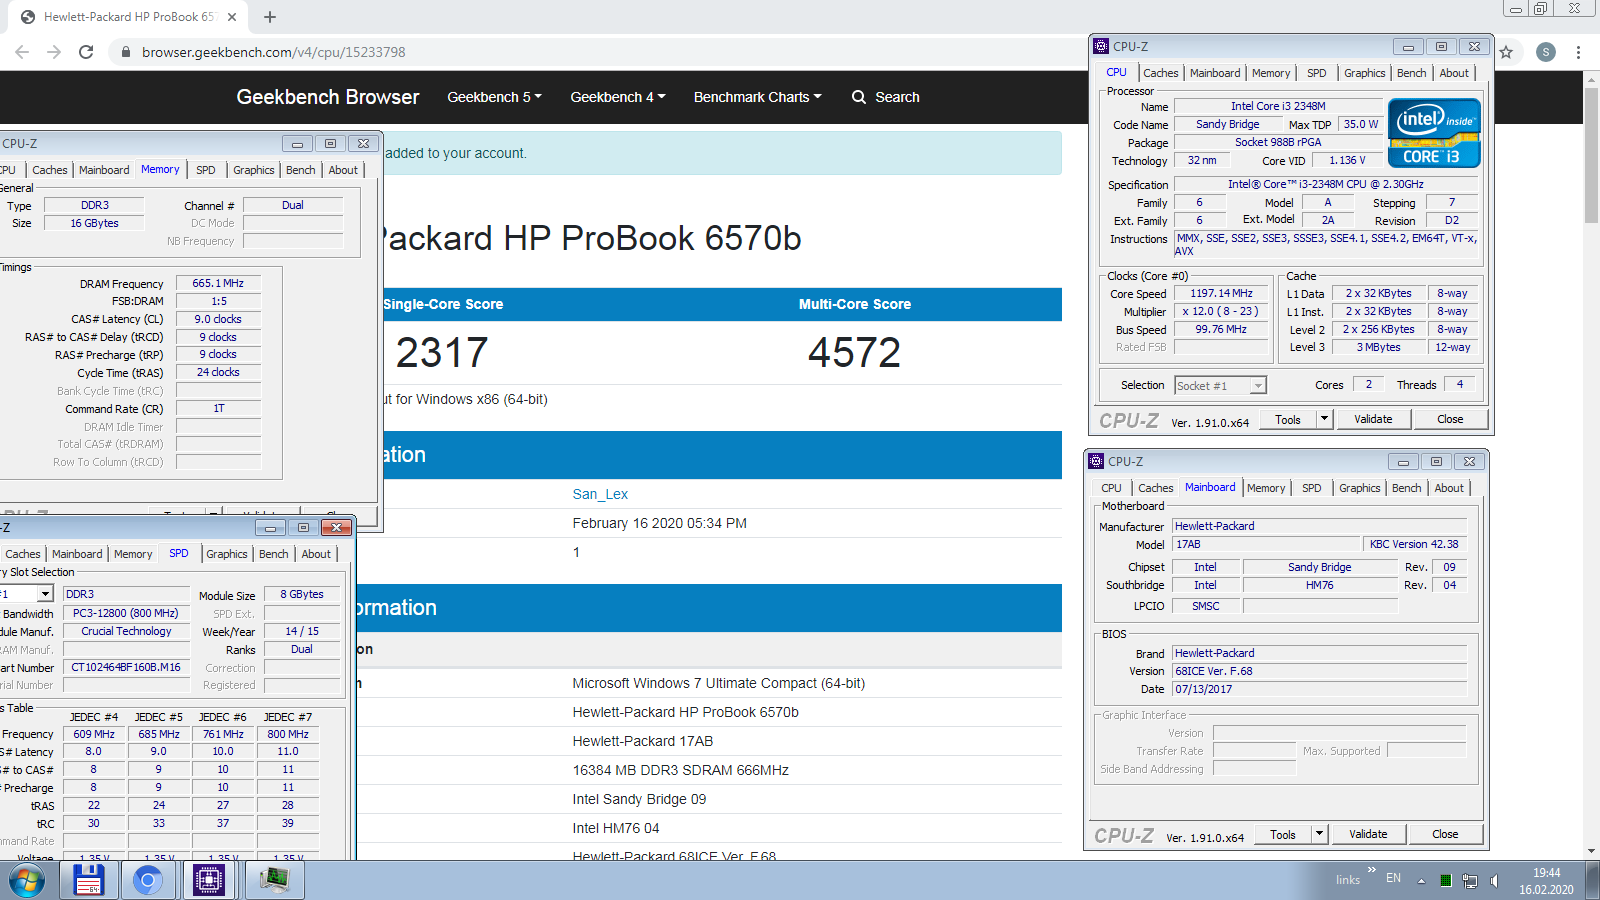Switch to Caches tab in top-right CPU-Z

pyautogui.click(x=1161, y=73)
